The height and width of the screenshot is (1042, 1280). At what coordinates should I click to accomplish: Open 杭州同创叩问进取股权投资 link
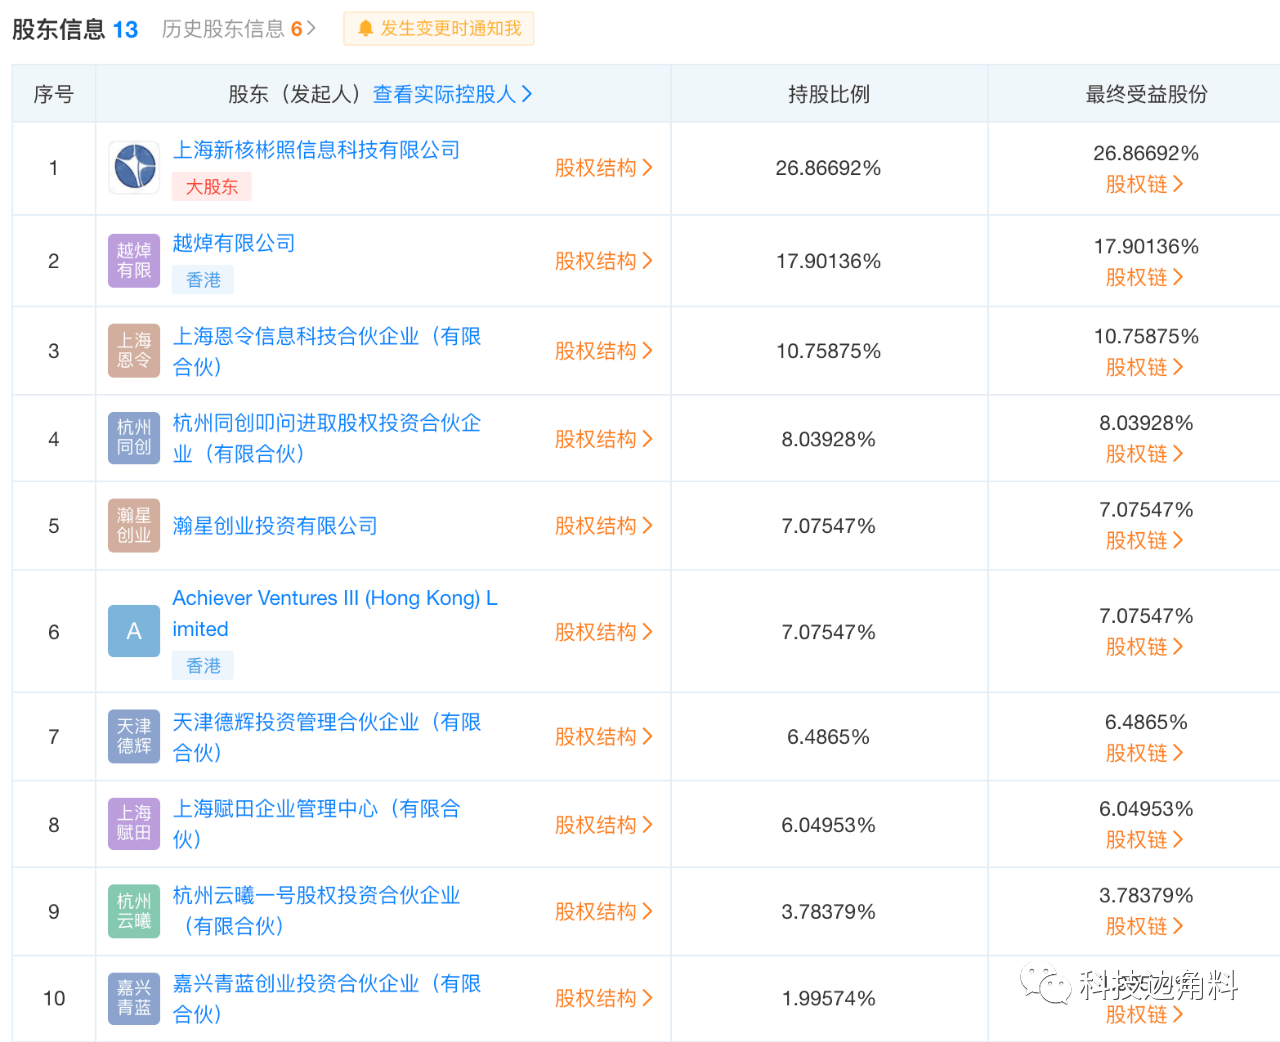[x=327, y=438]
